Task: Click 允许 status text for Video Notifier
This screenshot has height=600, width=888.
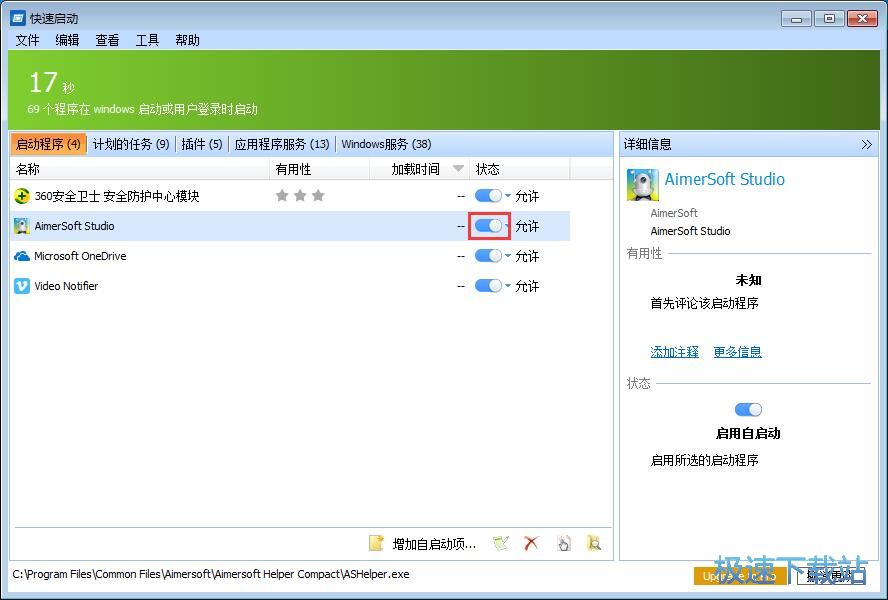Action: (x=527, y=286)
